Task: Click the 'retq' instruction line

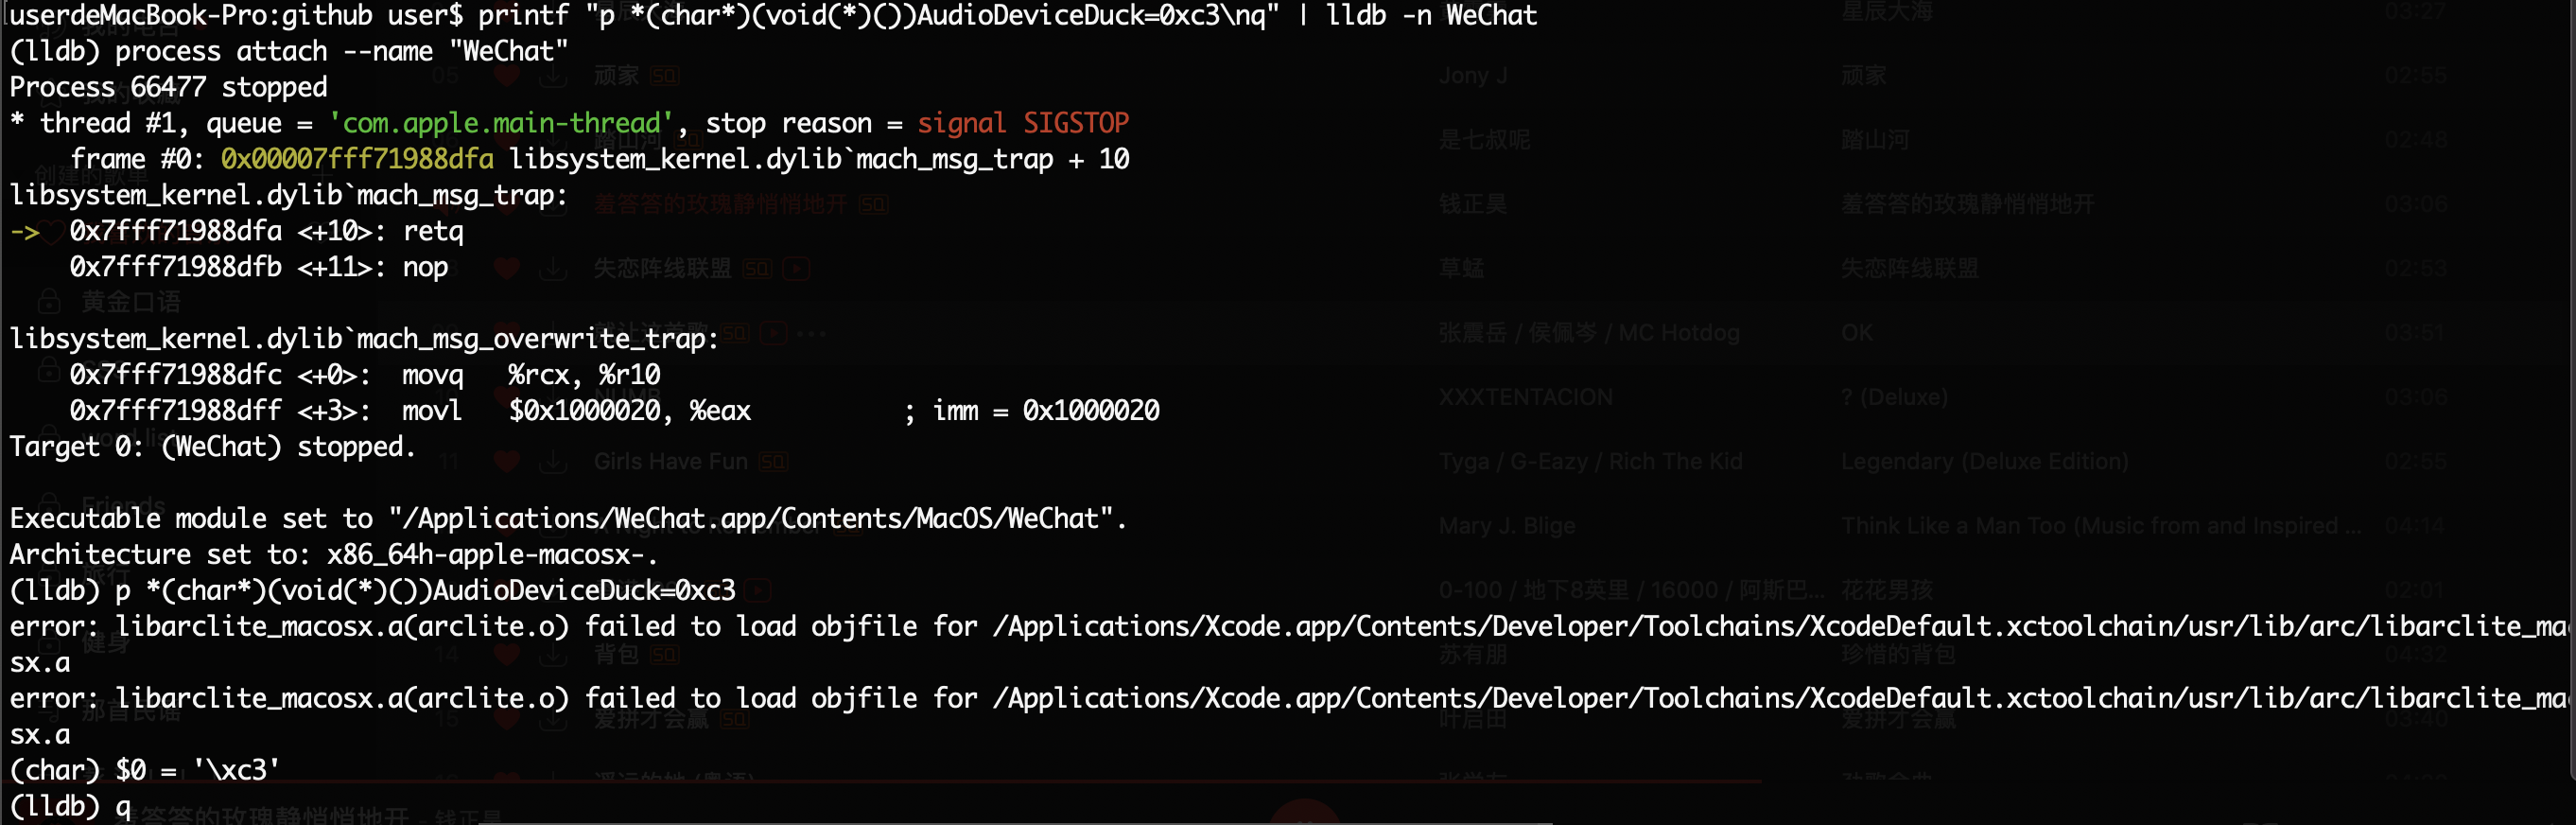Action: (266, 232)
